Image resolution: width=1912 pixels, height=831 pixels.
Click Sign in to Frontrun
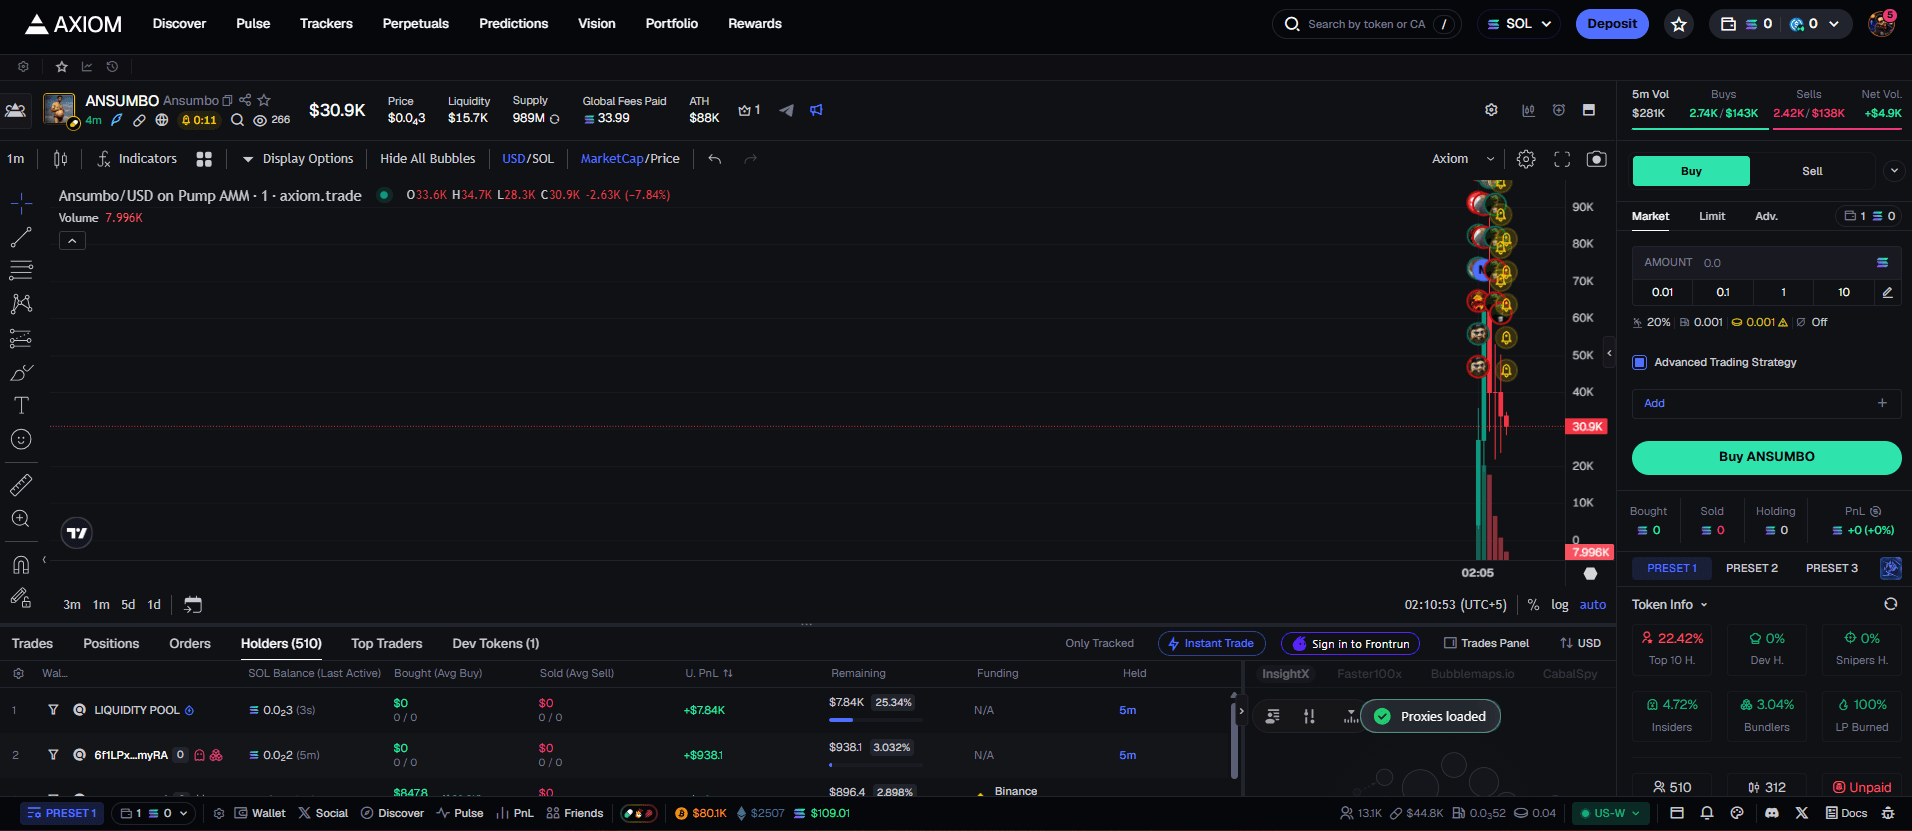click(1350, 644)
